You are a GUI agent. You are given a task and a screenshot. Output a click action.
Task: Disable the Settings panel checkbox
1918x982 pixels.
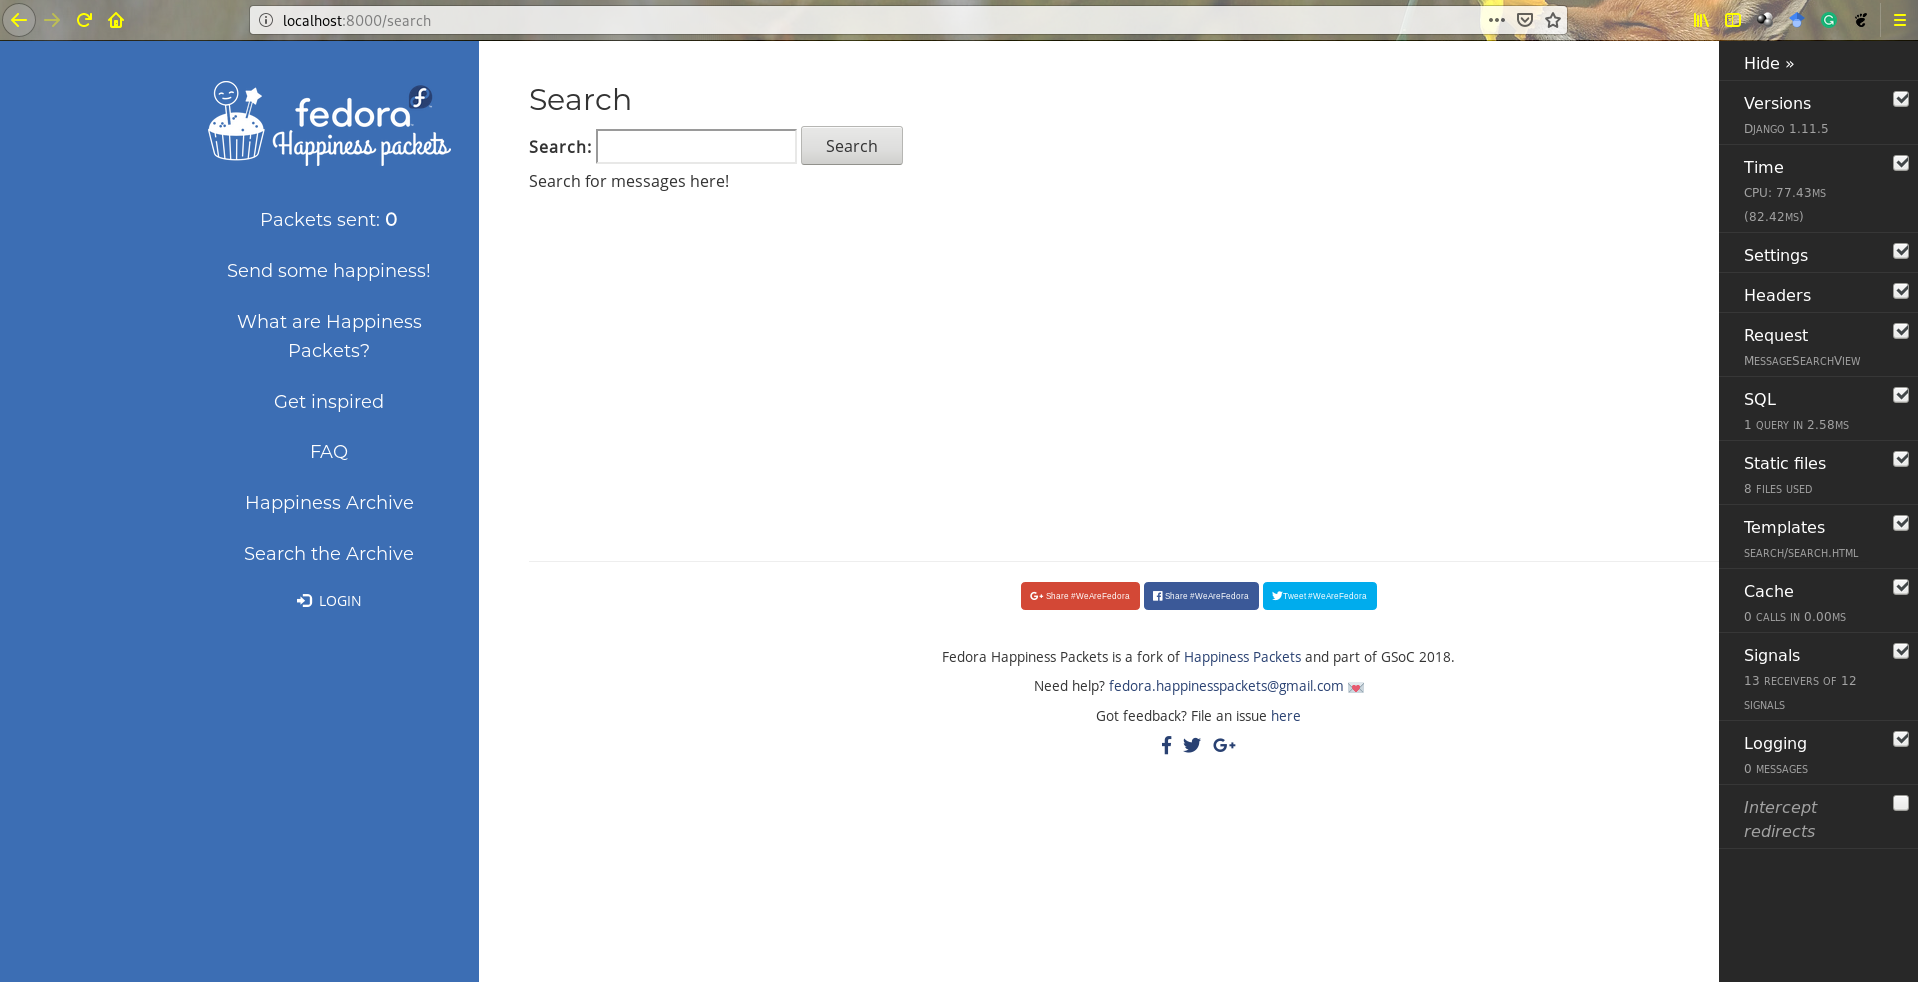coord(1901,251)
